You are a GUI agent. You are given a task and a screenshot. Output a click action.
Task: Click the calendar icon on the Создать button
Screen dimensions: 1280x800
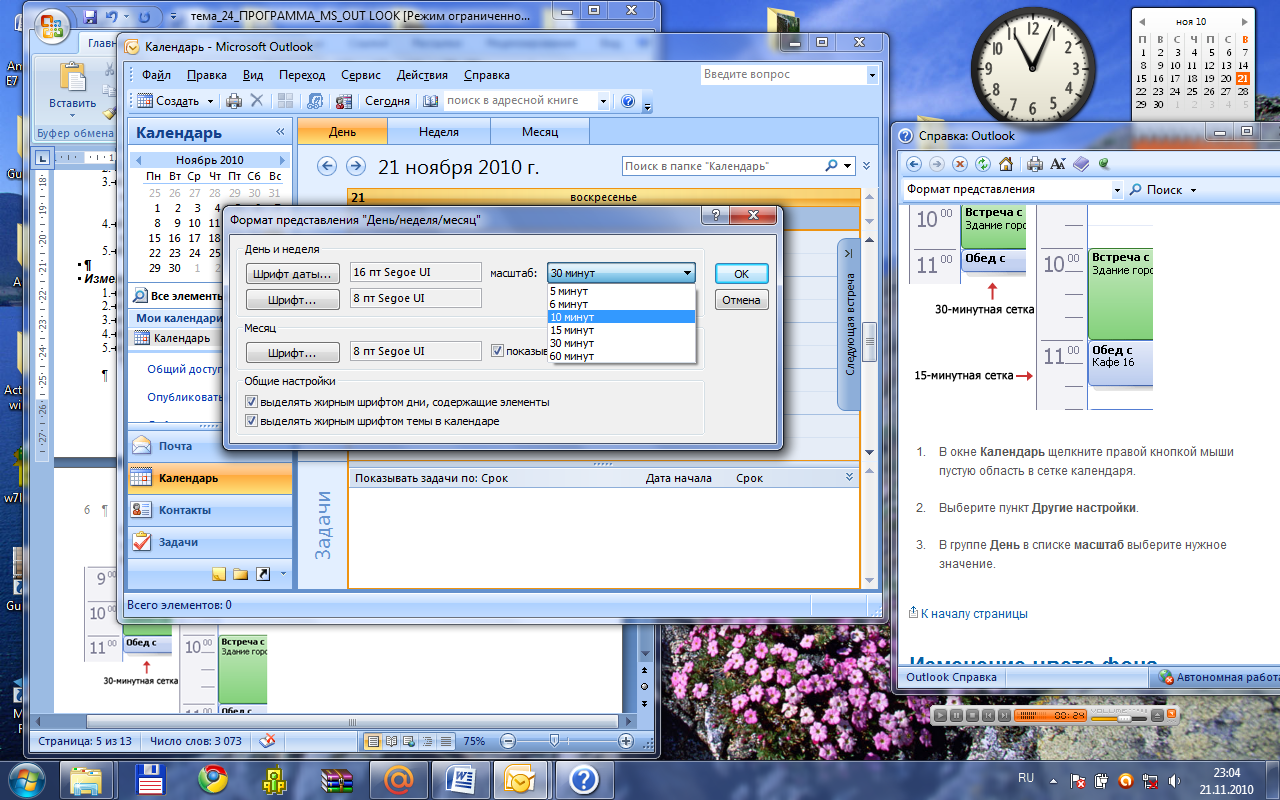click(145, 101)
